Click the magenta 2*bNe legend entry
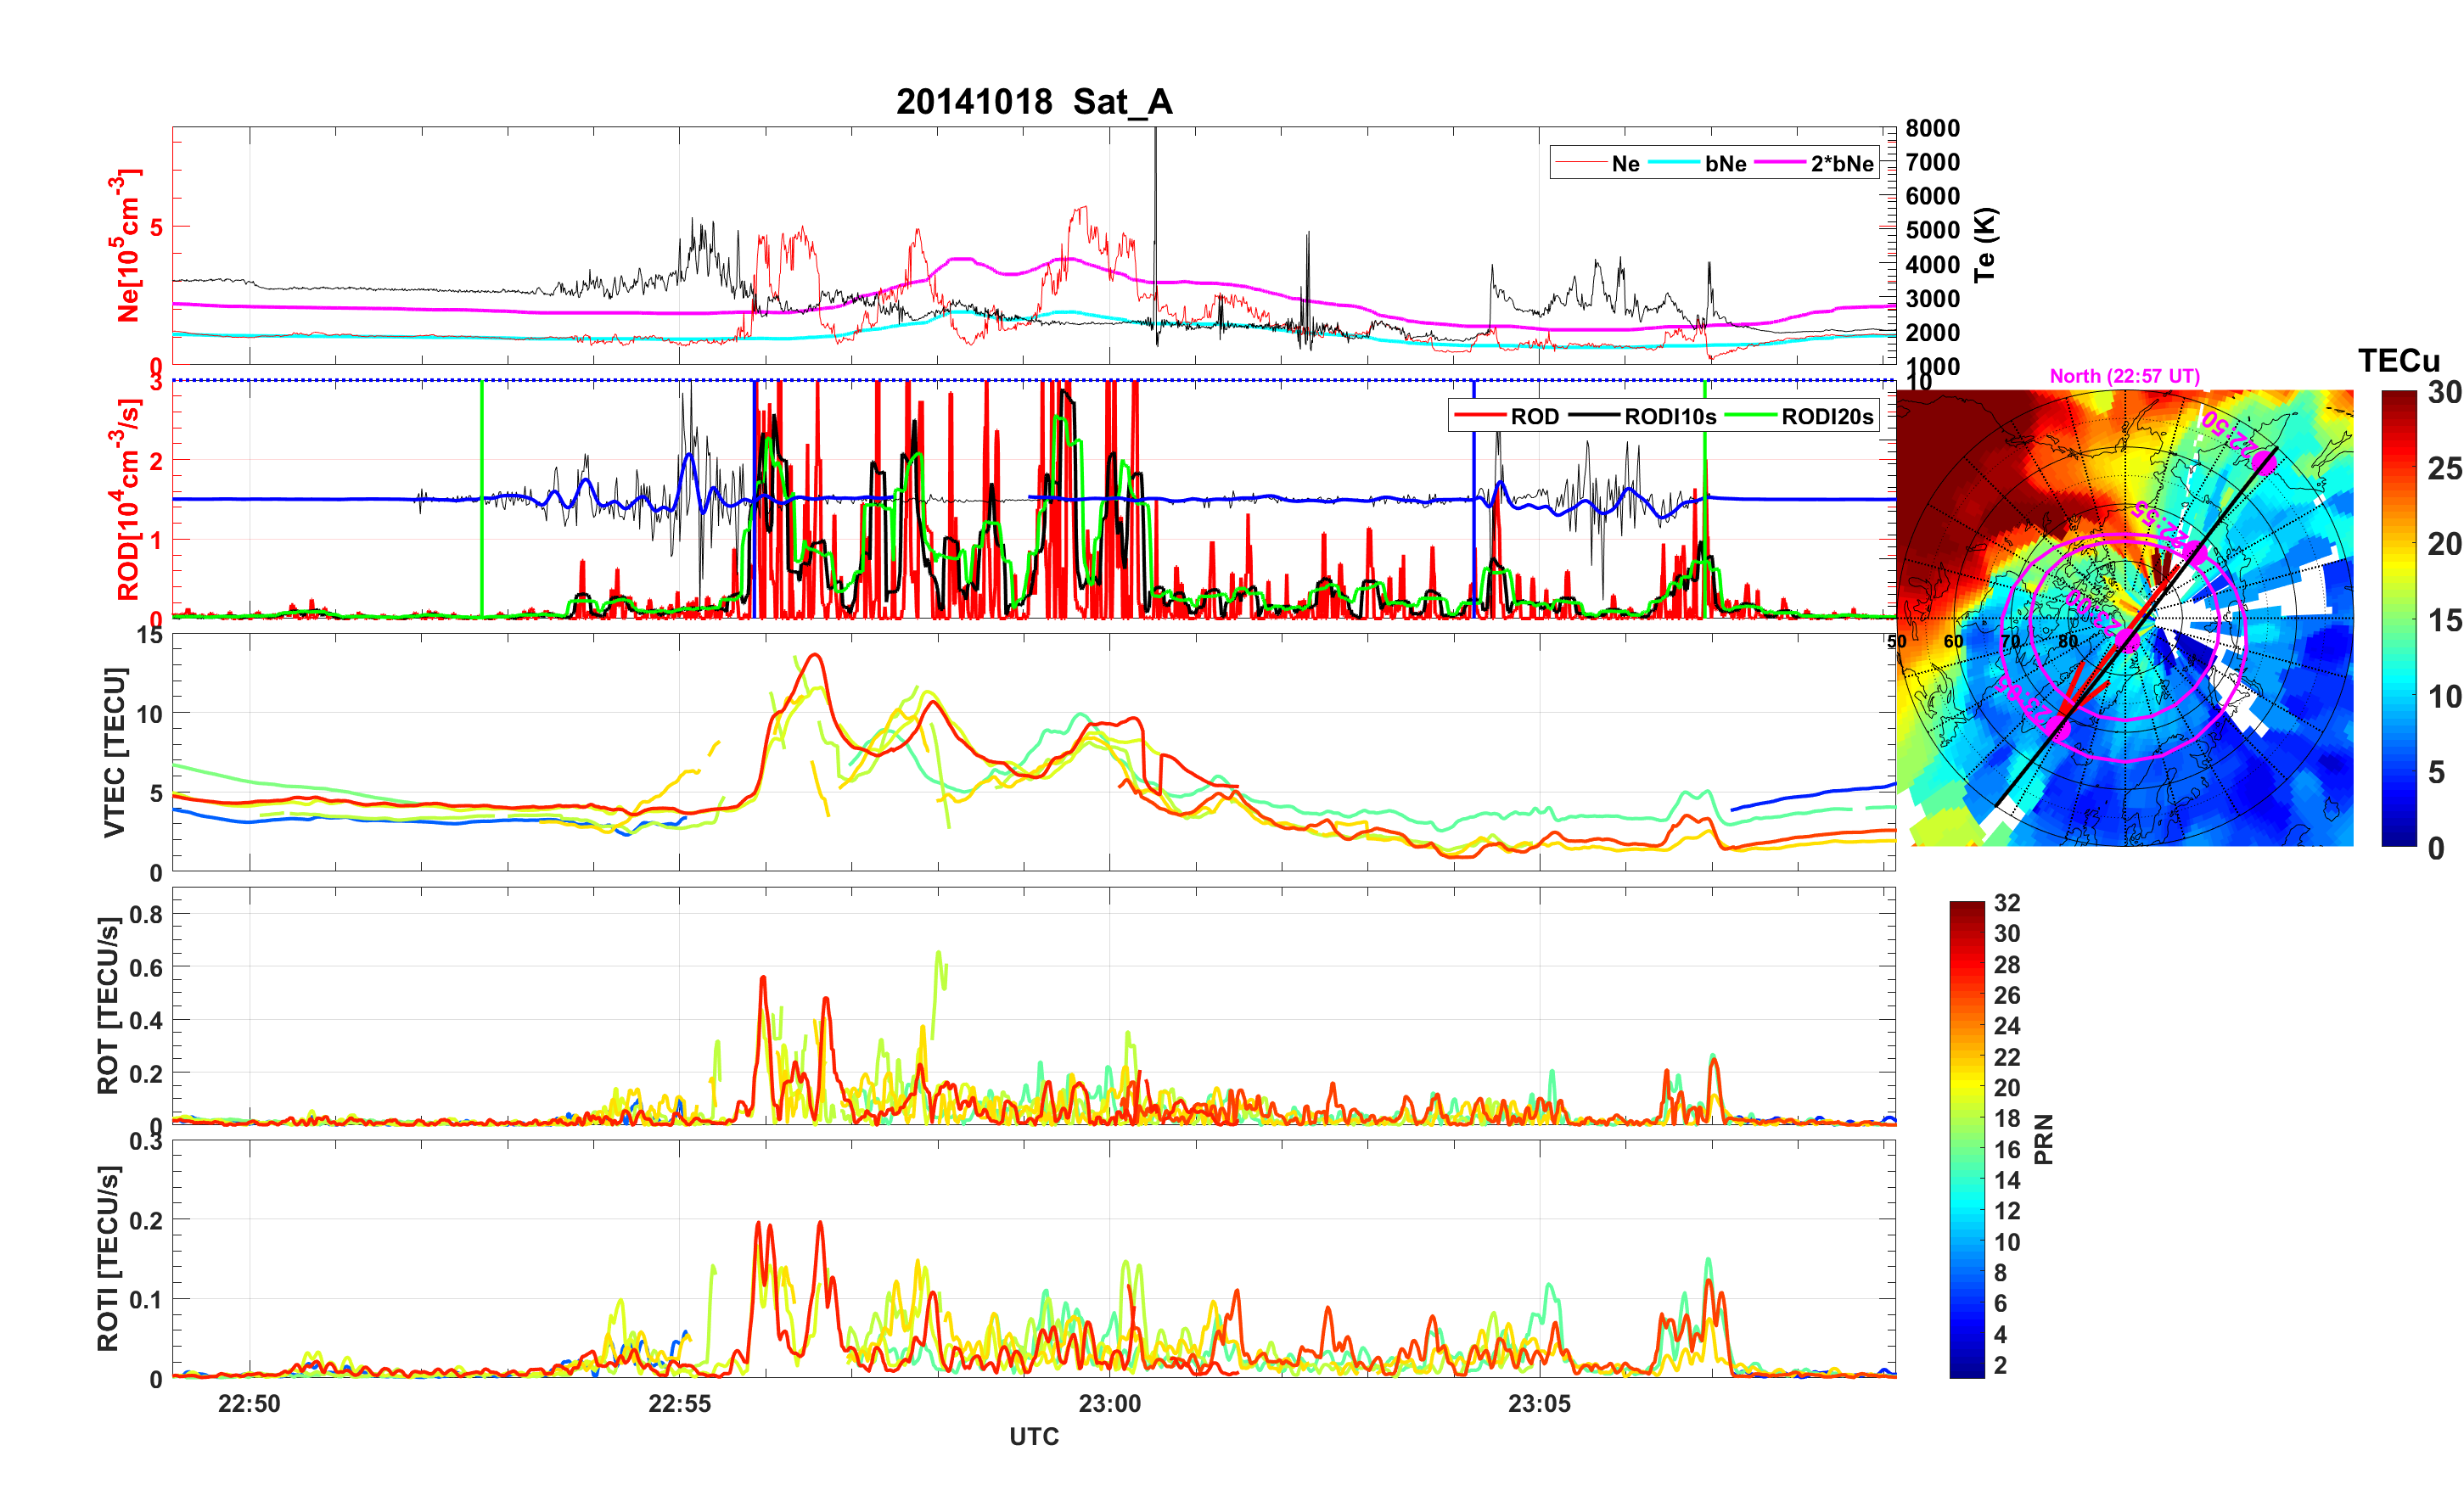 tap(1841, 164)
